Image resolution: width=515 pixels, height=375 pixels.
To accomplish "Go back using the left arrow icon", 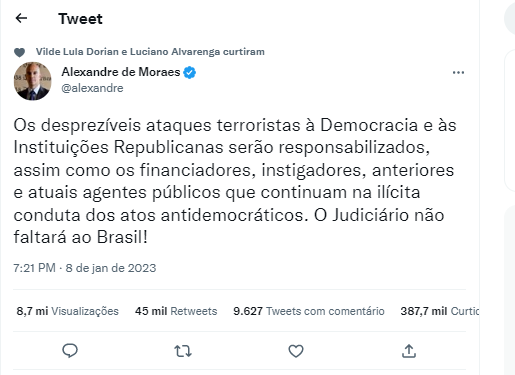I will (x=21, y=18).
